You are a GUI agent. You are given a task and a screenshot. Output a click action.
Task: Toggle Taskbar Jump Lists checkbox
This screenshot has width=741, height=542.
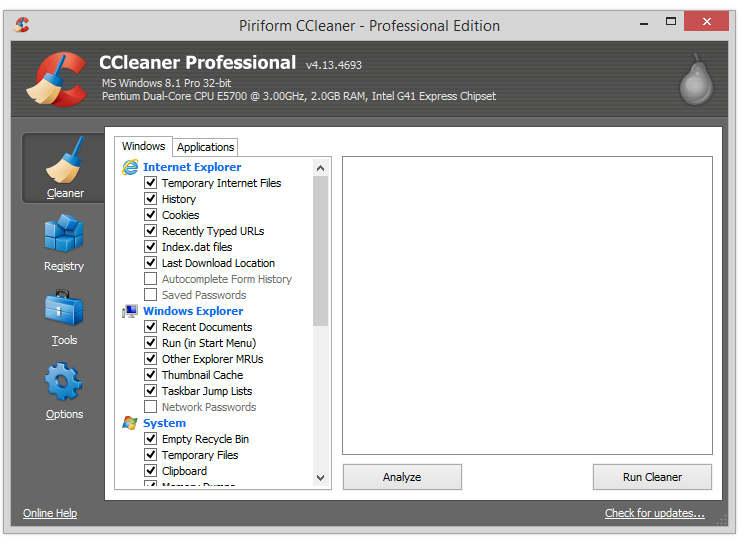click(x=151, y=391)
